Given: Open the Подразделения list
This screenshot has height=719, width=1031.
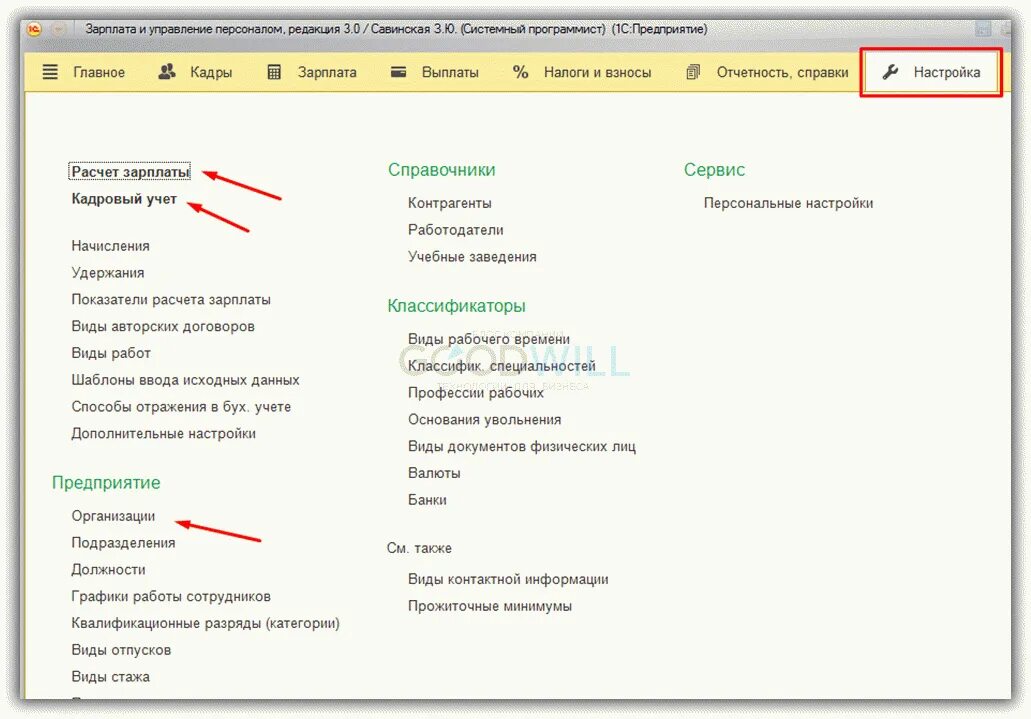Looking at the screenshot, I should click(x=124, y=543).
